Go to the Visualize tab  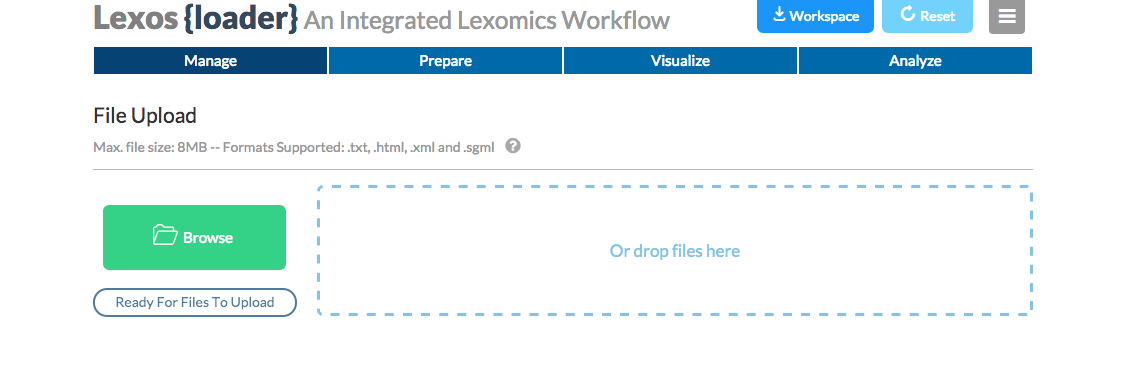pos(680,61)
